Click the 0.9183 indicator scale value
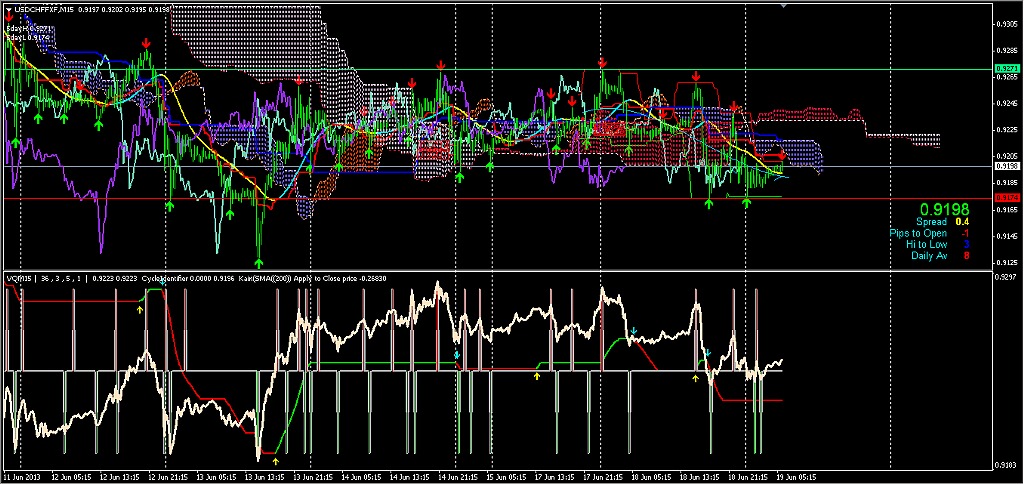Image resolution: width=1024 pixels, height=484 pixels. [1004, 464]
